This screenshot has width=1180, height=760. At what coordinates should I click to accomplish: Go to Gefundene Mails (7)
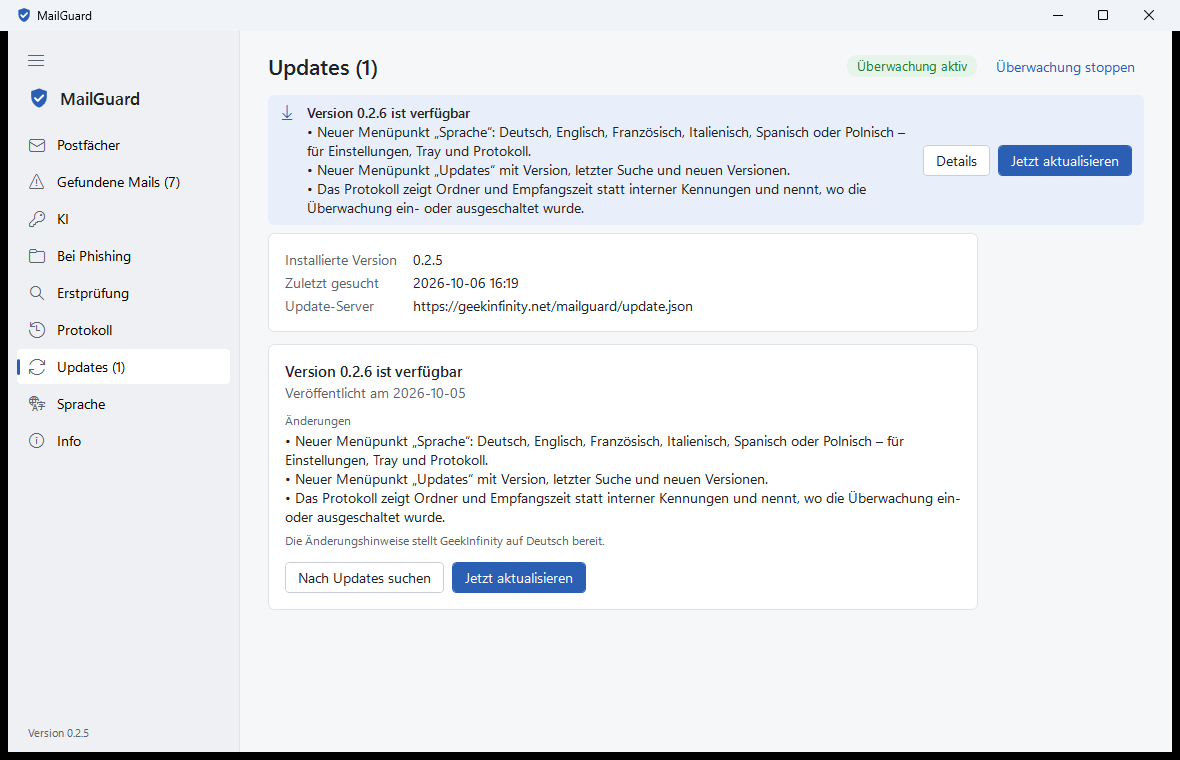pos(123,182)
